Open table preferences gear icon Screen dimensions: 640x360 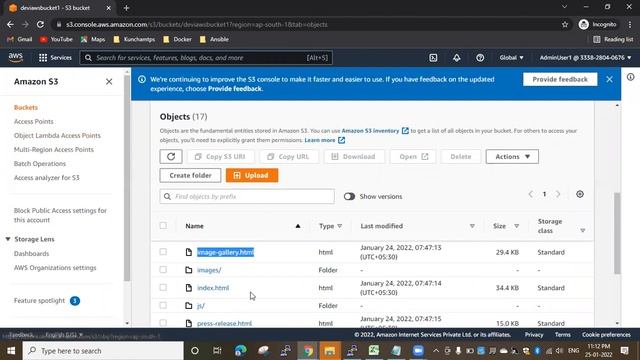580,194
